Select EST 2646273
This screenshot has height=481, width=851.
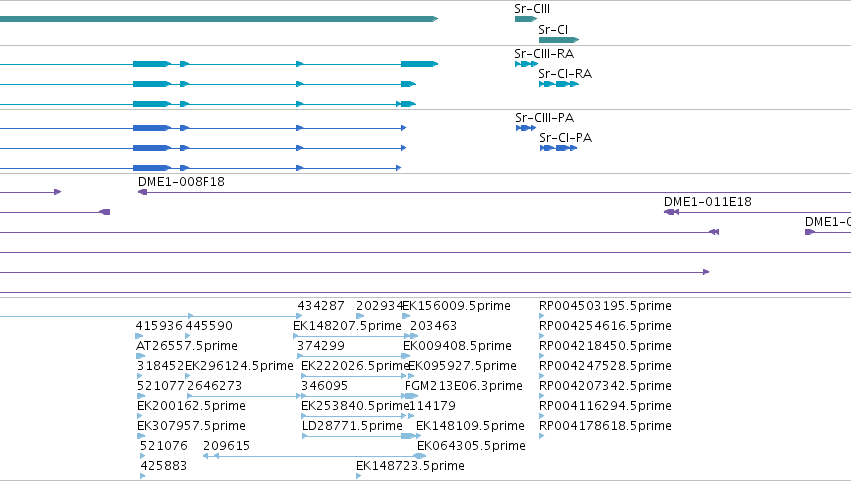pyautogui.click(x=214, y=386)
